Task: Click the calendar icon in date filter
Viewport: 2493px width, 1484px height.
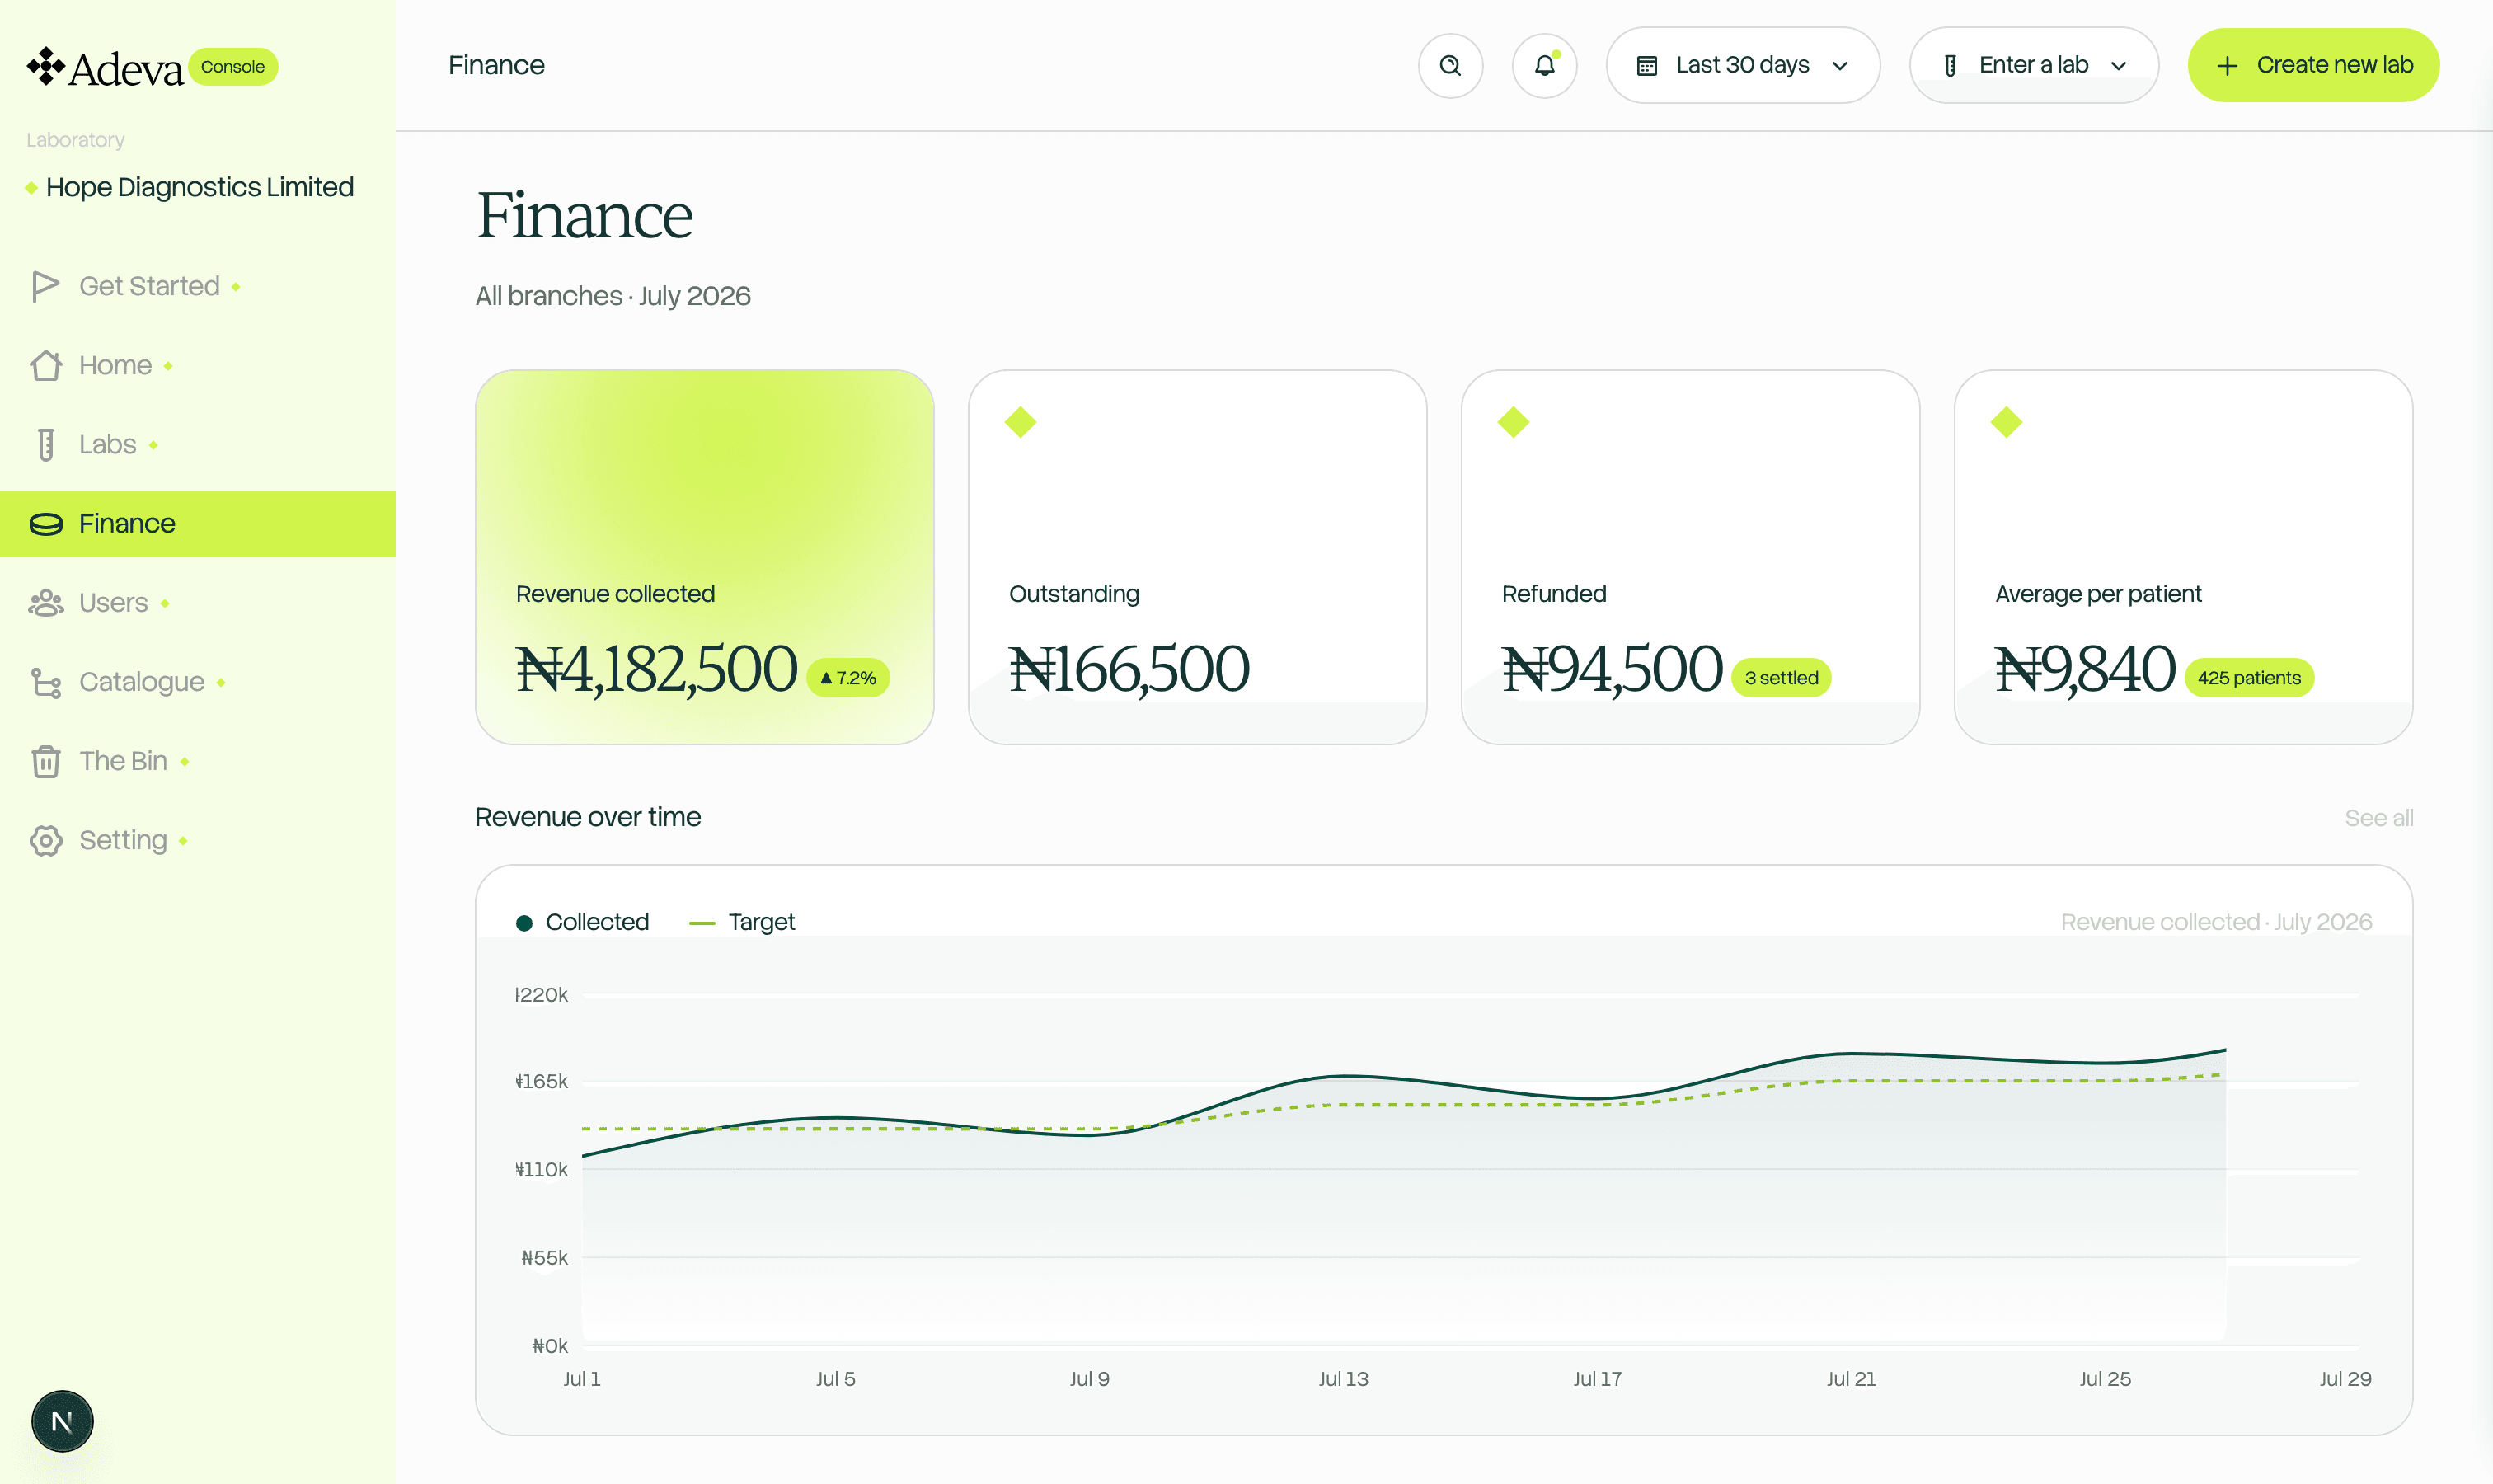Action: (1647, 66)
